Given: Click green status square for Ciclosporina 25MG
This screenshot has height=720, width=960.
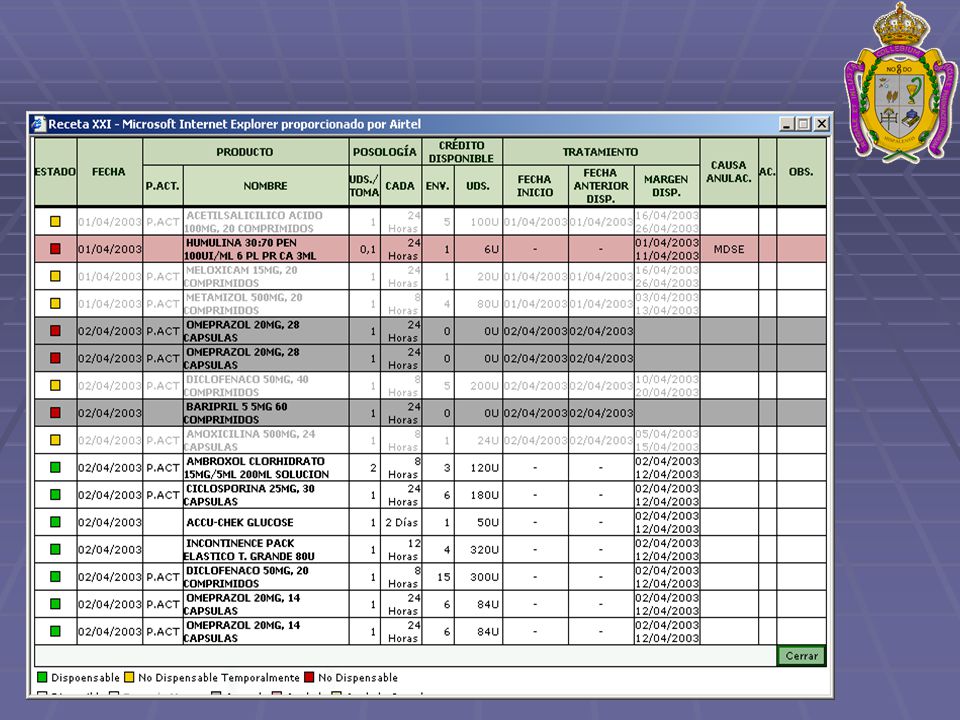Looking at the screenshot, I should [55, 495].
